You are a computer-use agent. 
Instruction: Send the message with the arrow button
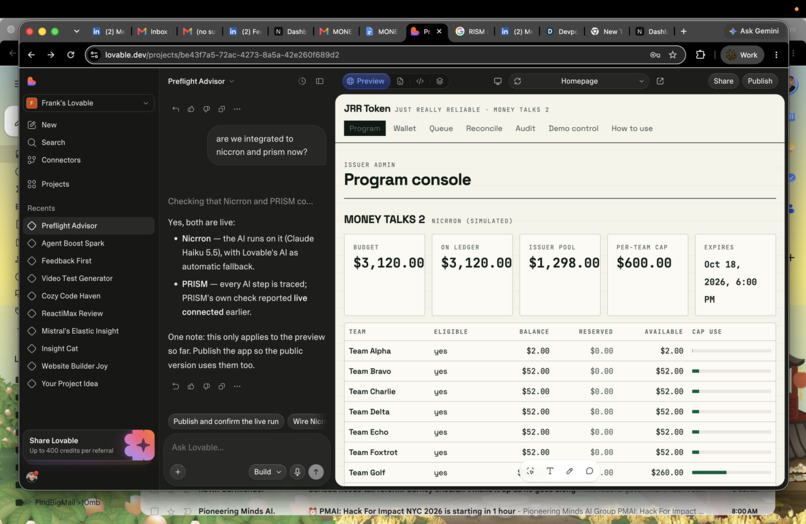[x=316, y=472]
